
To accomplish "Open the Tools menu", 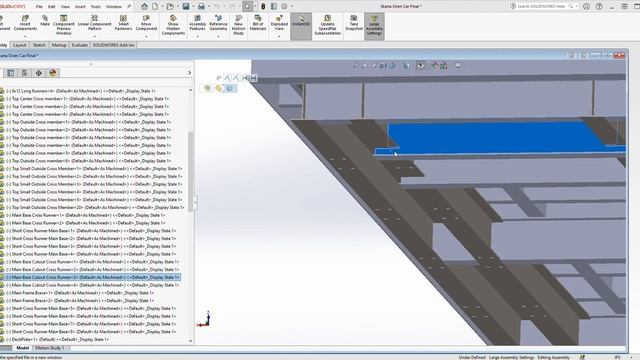I will [x=96, y=7].
